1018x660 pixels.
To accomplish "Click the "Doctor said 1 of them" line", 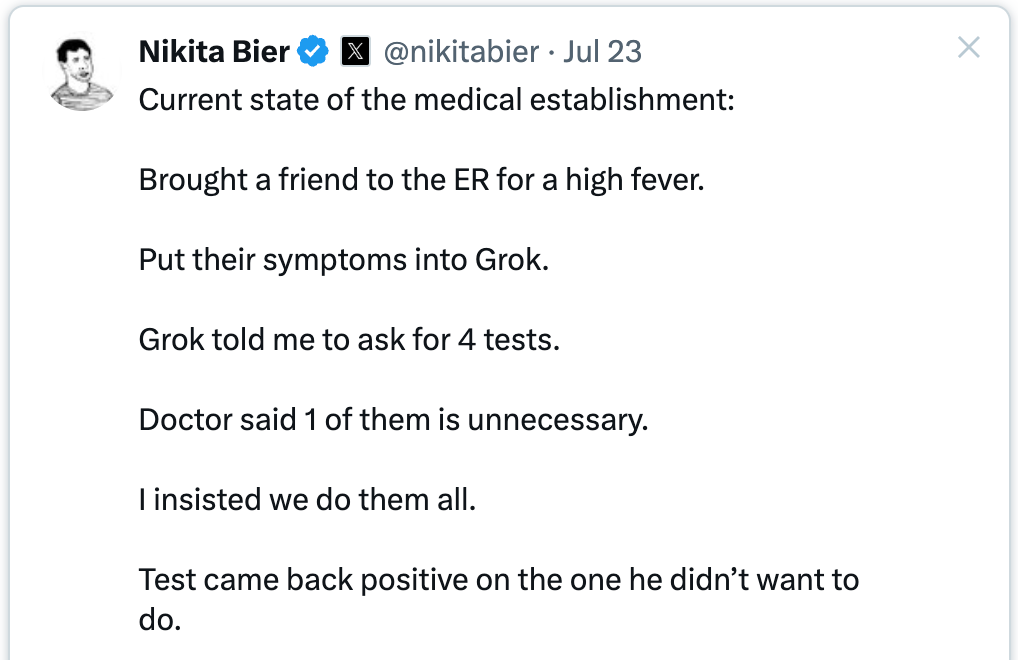I will 393,419.
